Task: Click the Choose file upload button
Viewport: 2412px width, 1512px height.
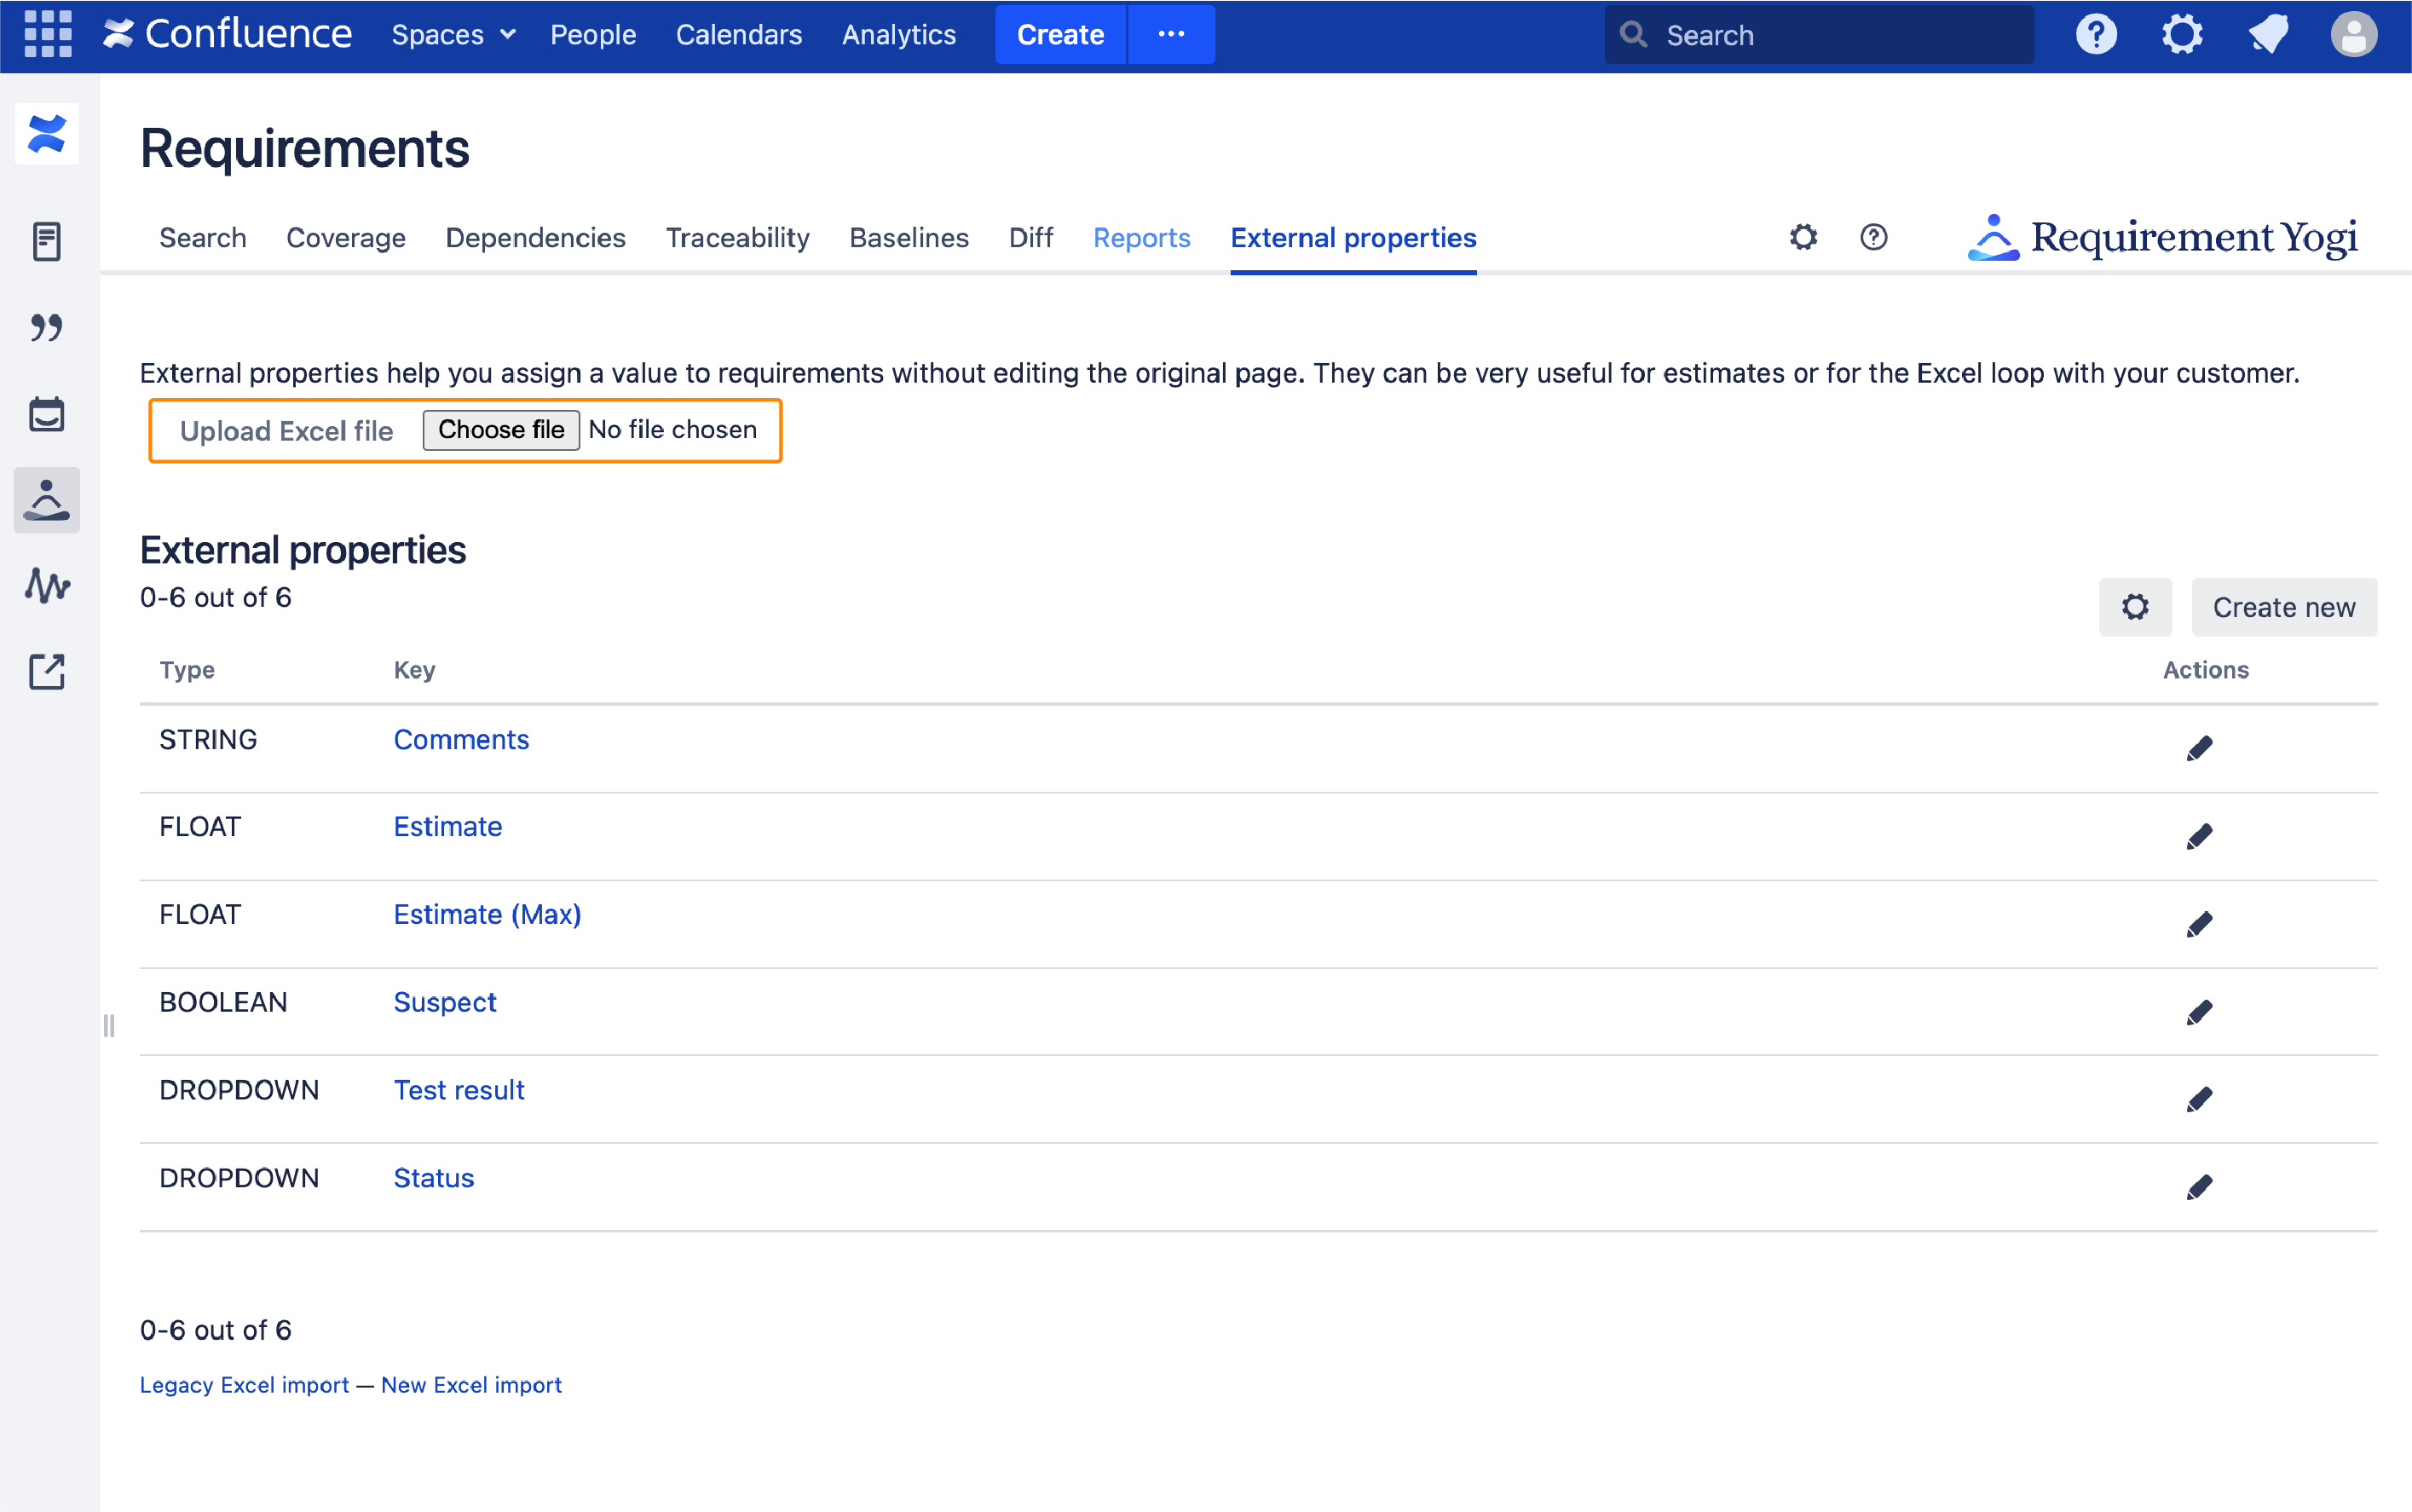Action: click(x=500, y=430)
